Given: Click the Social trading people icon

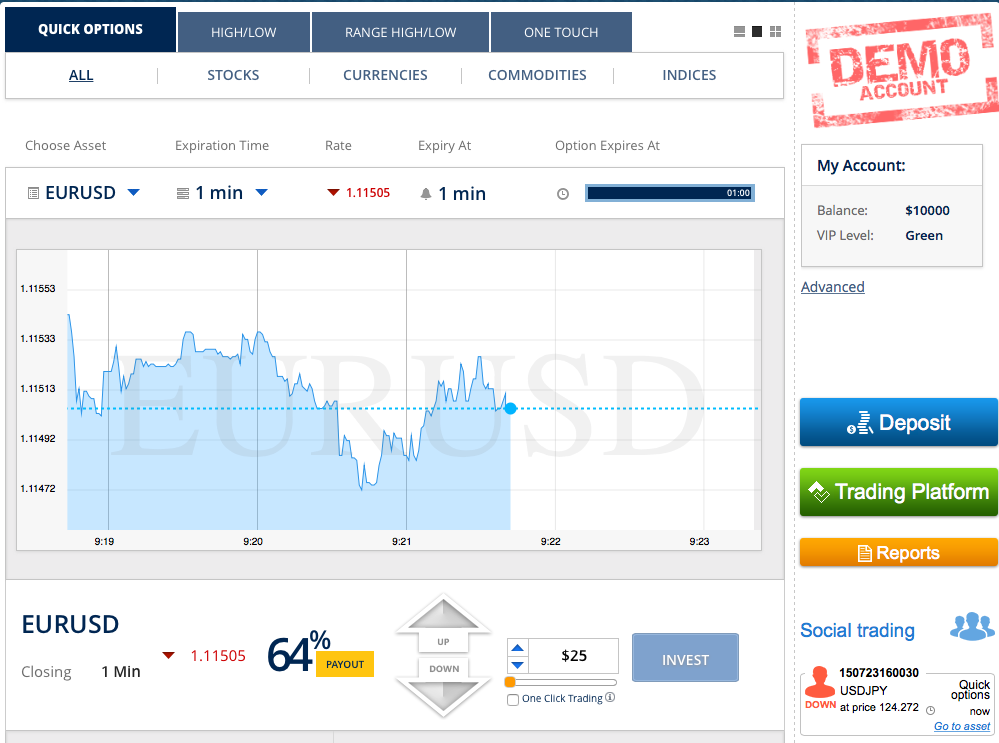Looking at the screenshot, I should (x=972, y=626).
